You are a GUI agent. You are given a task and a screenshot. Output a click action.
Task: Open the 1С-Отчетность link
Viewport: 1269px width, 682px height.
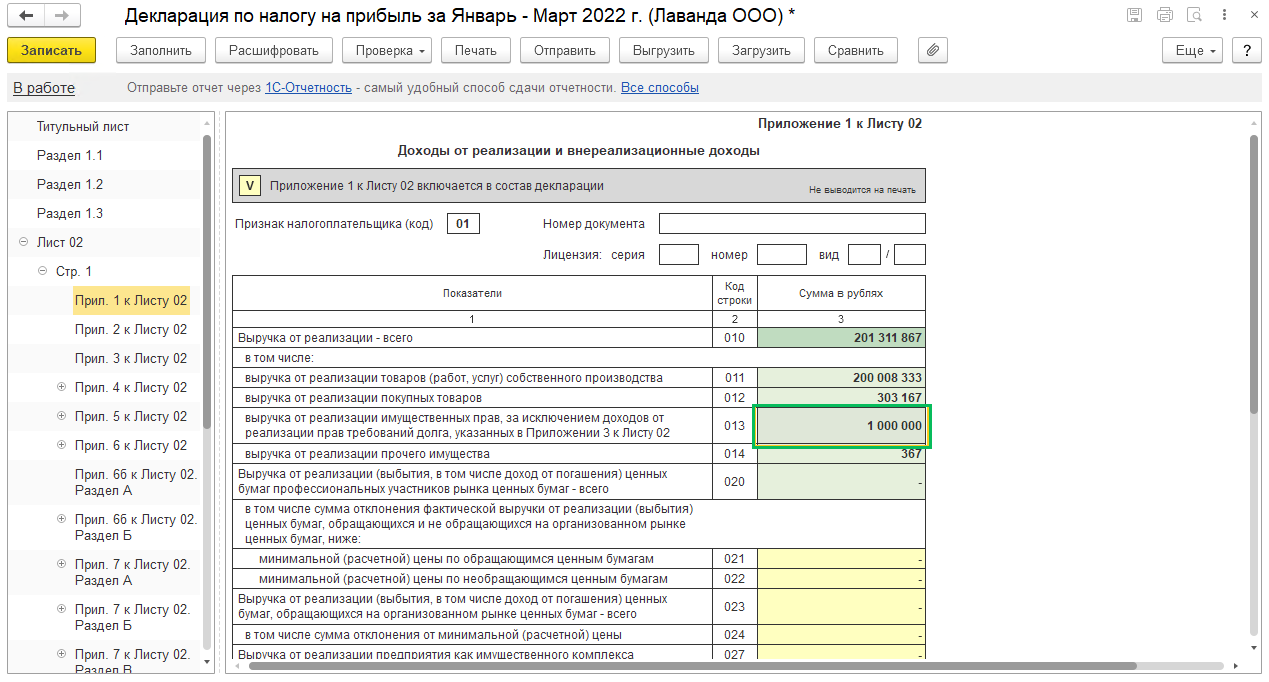point(308,88)
